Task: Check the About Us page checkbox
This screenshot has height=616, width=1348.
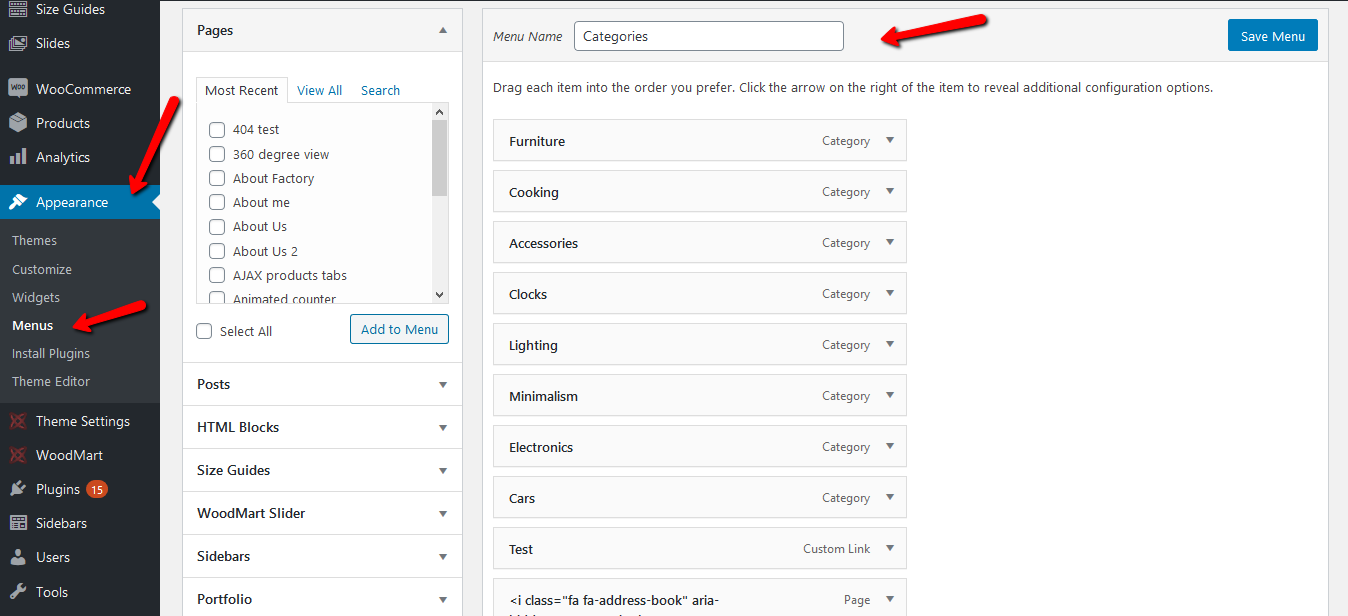Action: (216, 226)
